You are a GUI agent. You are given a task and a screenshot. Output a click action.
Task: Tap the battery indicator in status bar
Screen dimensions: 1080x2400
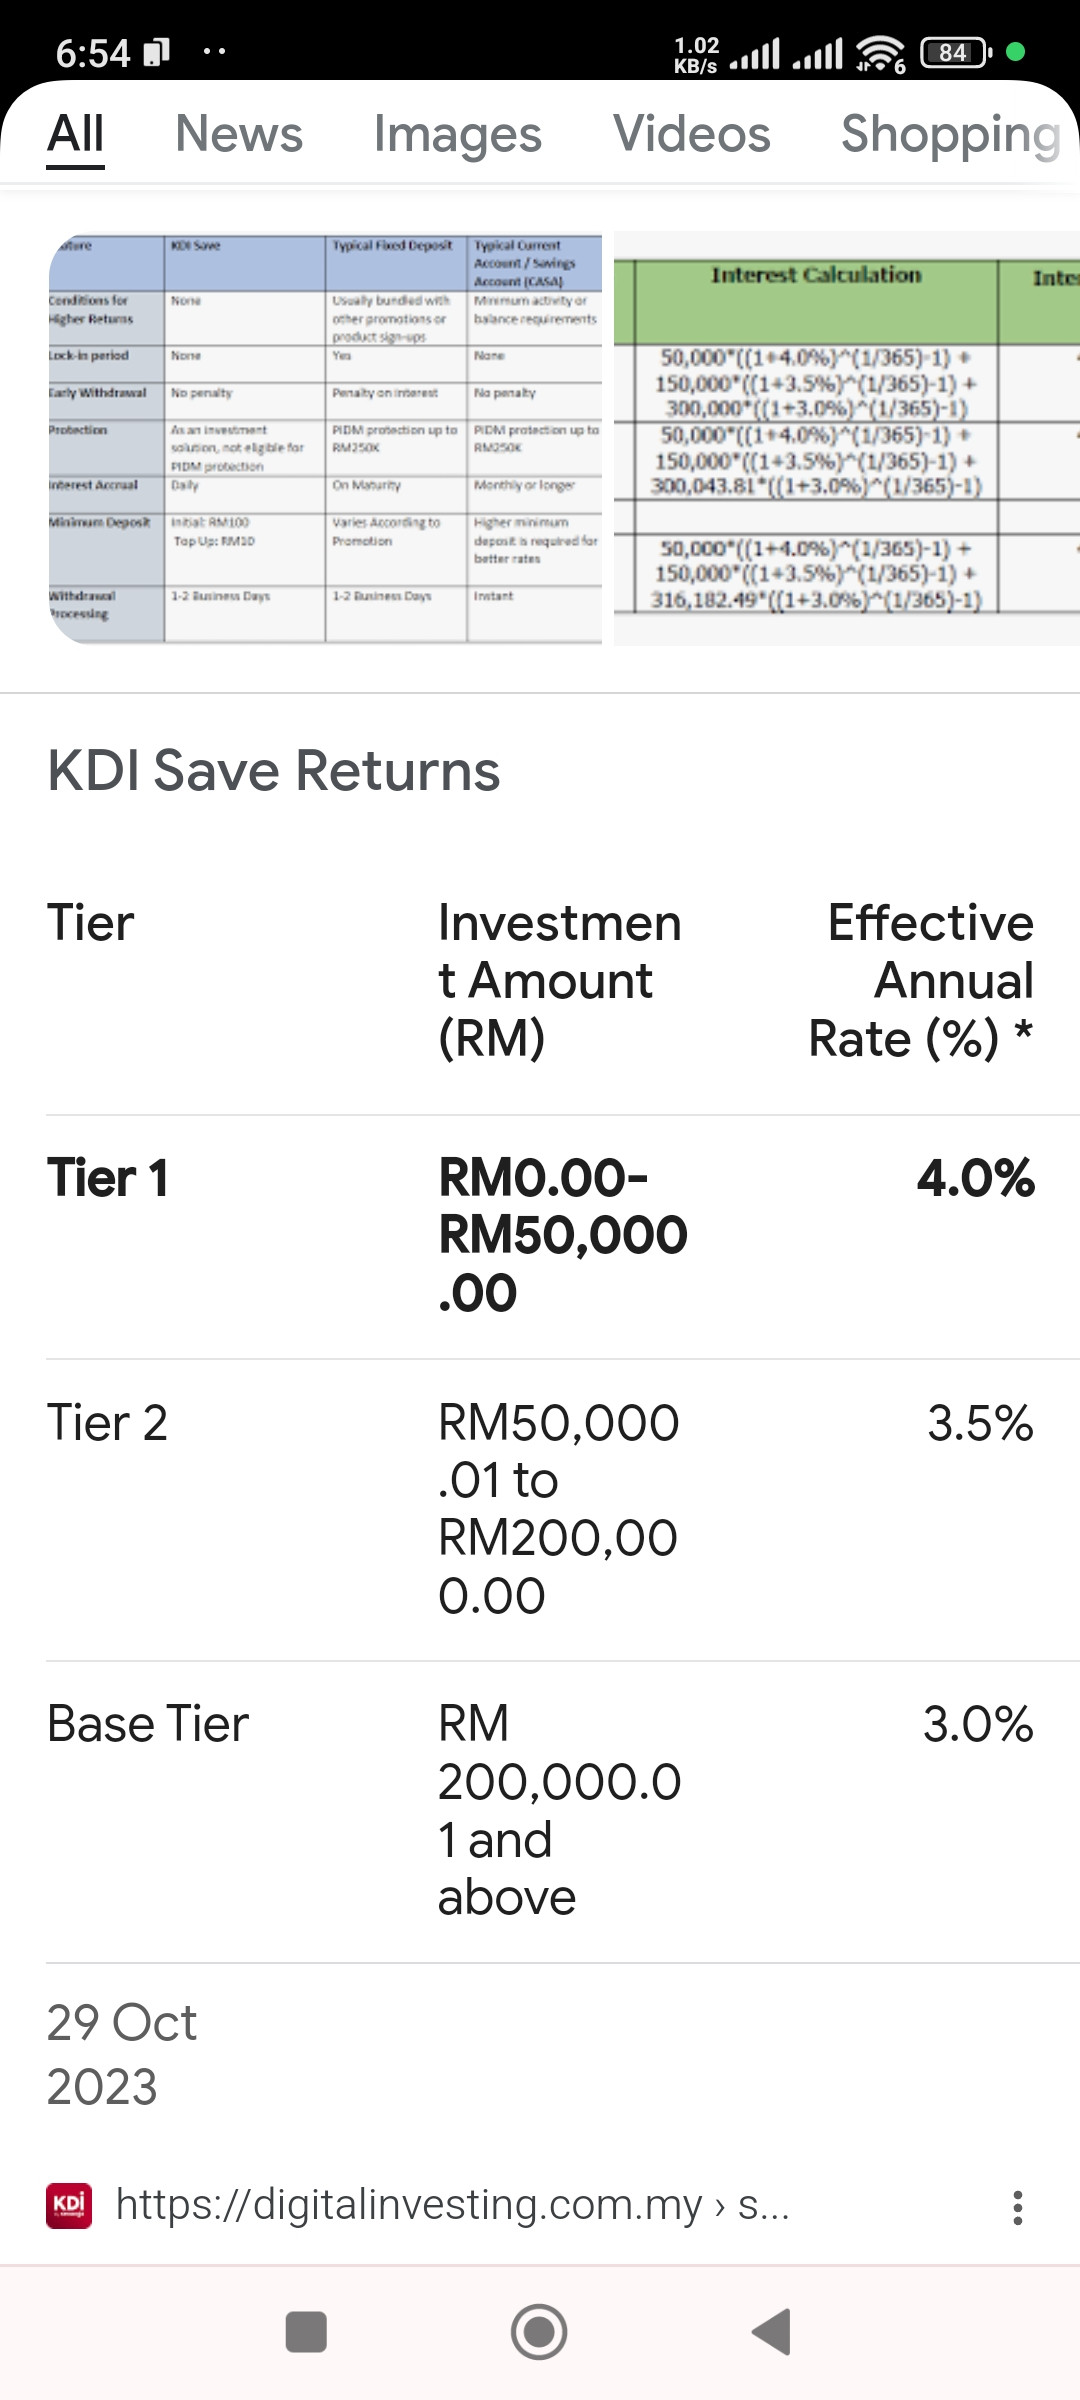tap(956, 52)
